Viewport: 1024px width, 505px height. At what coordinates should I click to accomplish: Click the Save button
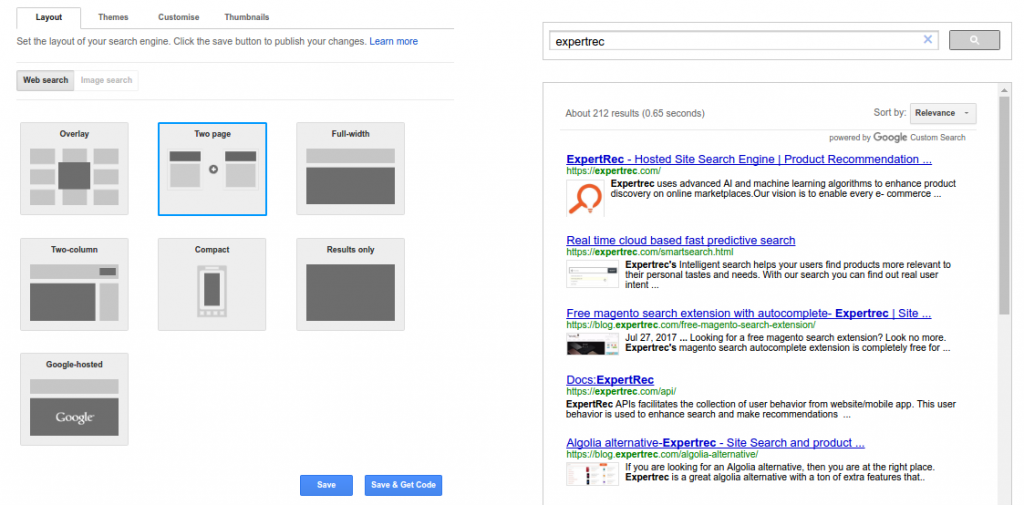(326, 485)
